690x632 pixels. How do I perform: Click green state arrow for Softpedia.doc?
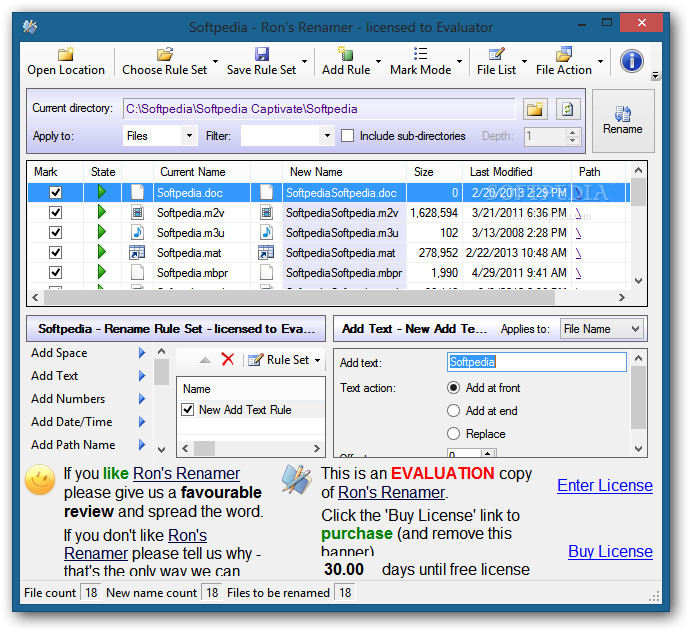click(102, 192)
